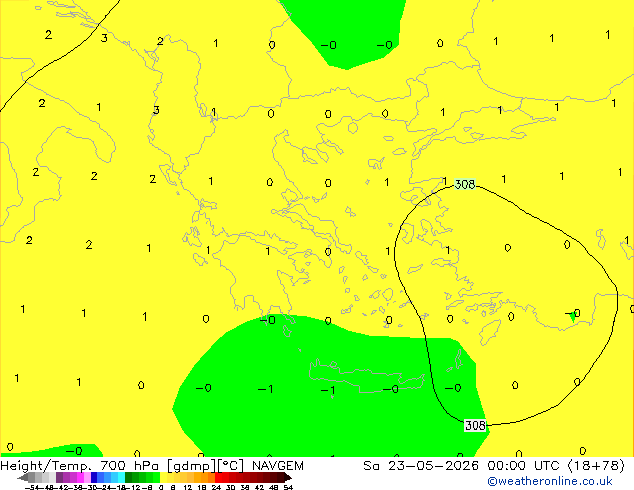Click the dark blue swatch in the legend

coord(94,477)
